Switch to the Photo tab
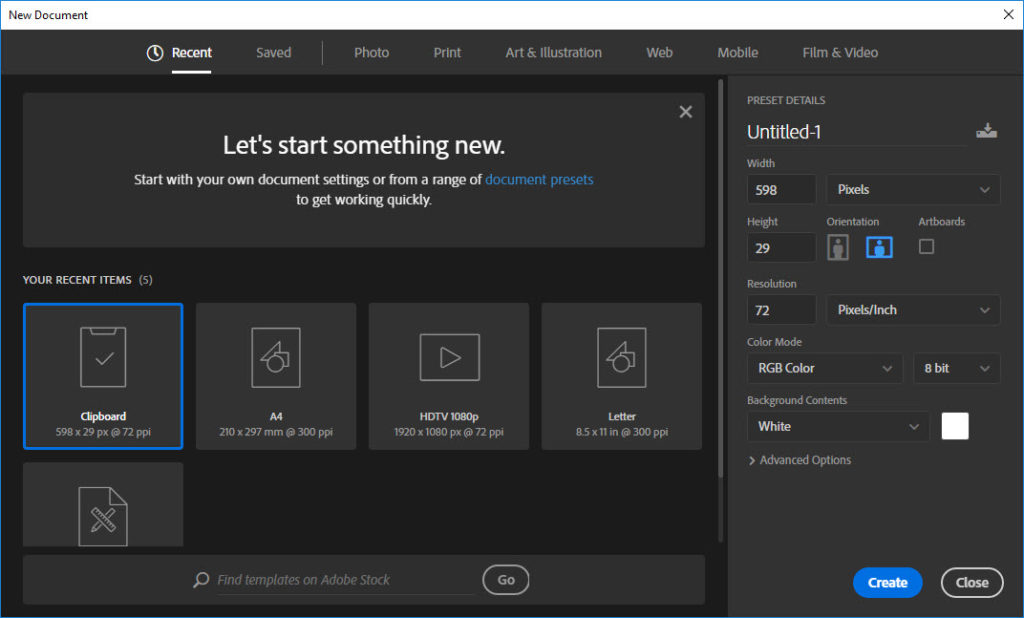This screenshot has height=618, width=1024. coord(371,53)
